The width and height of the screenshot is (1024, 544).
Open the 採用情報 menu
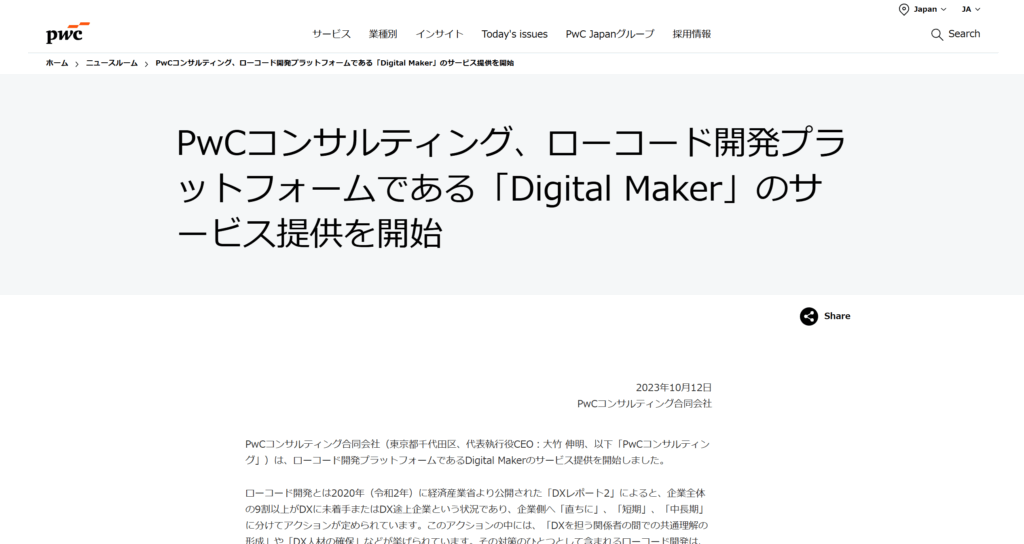(x=692, y=34)
